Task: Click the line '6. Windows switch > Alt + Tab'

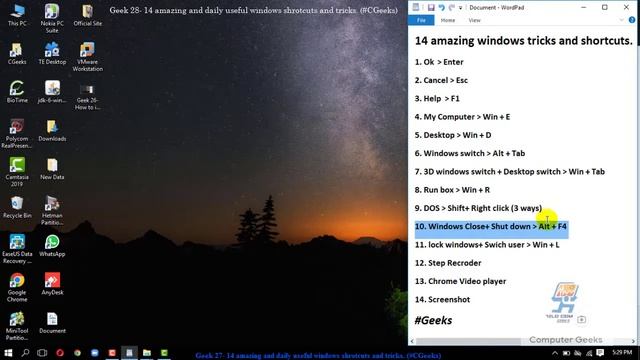Action: point(470,153)
